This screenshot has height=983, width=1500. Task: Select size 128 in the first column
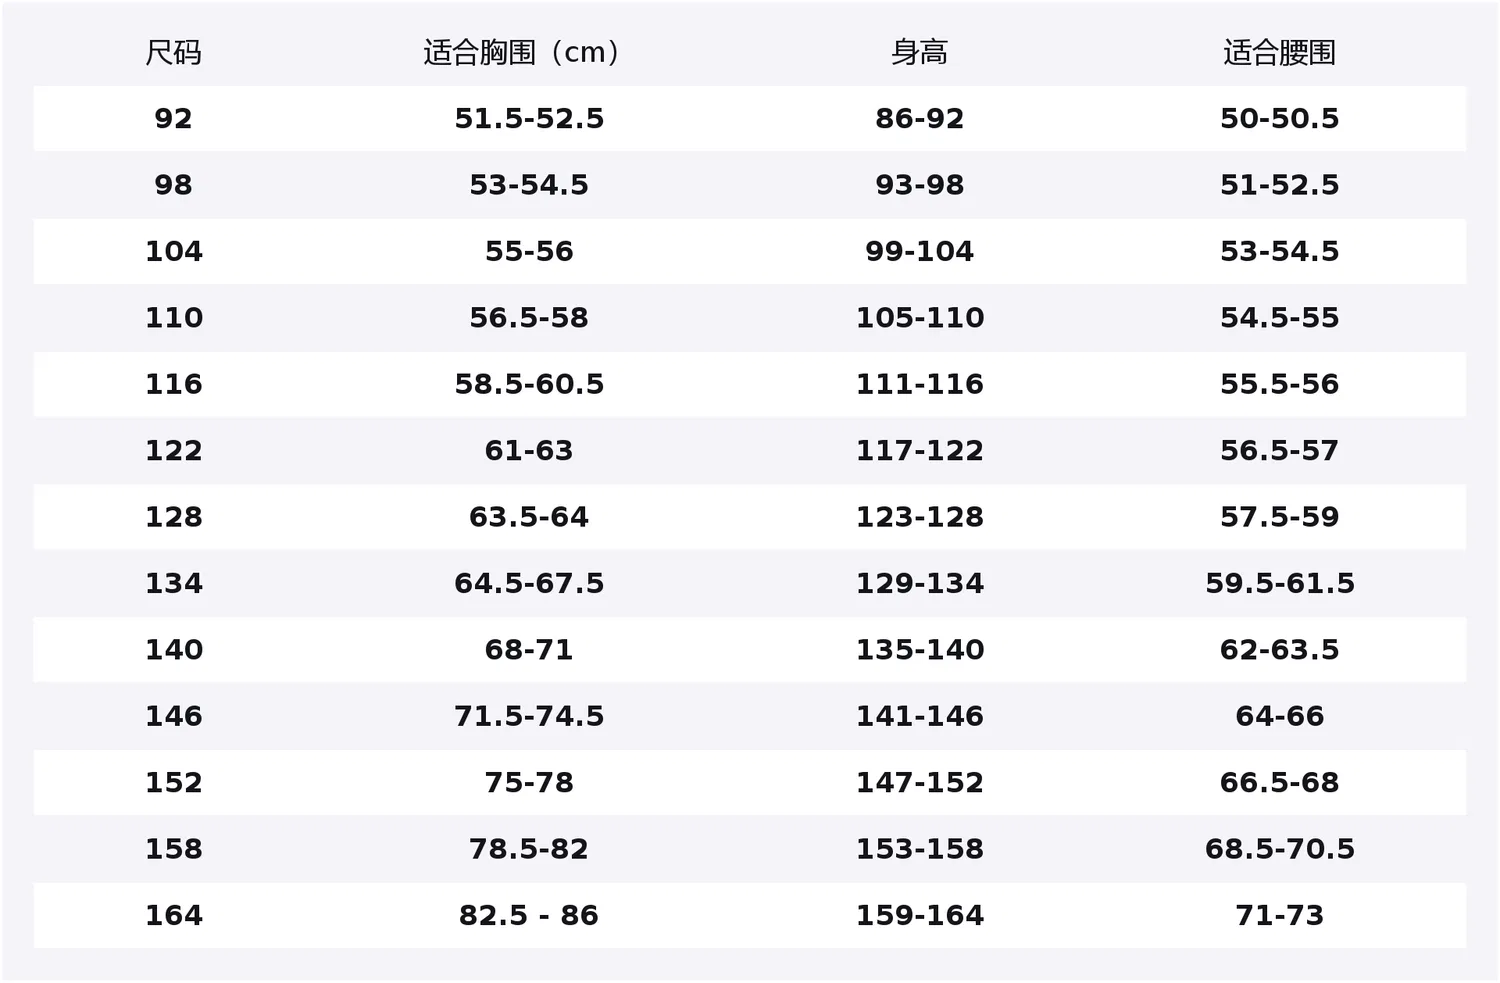click(173, 517)
